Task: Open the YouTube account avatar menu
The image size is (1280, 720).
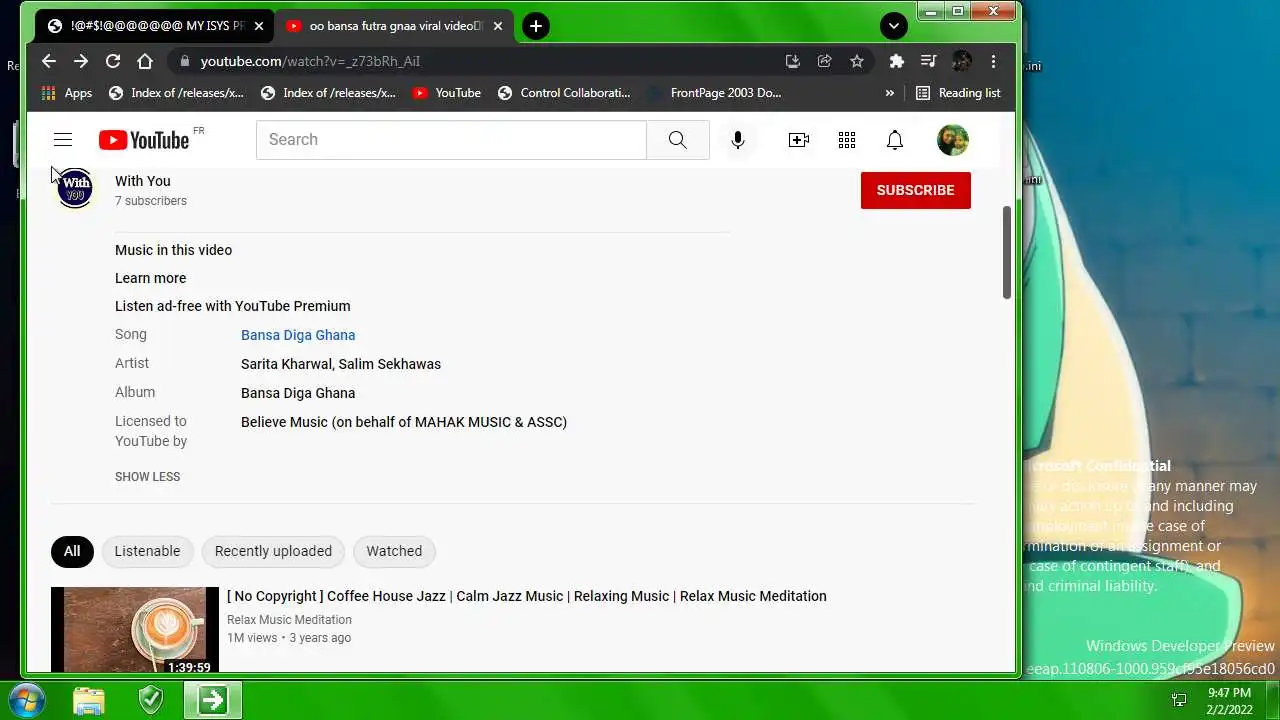Action: pyautogui.click(x=953, y=140)
